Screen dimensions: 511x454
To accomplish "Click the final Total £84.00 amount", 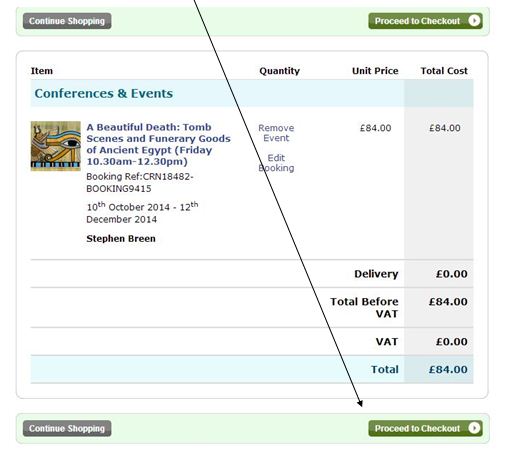I will 448,369.
